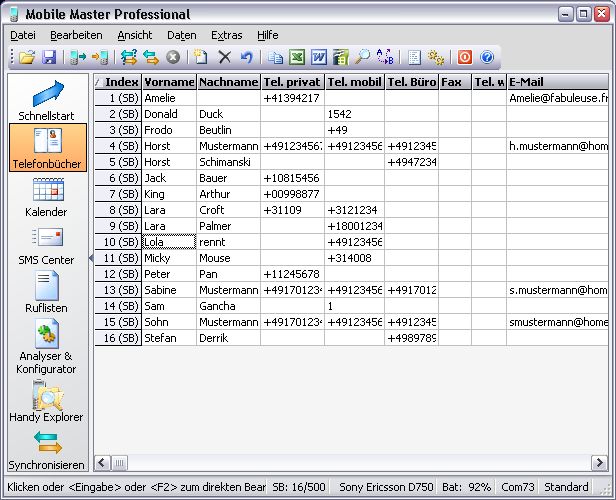Viewport: 616px width, 500px height.
Task: Click the magnifying glass search icon
Action: pyautogui.click(x=363, y=58)
